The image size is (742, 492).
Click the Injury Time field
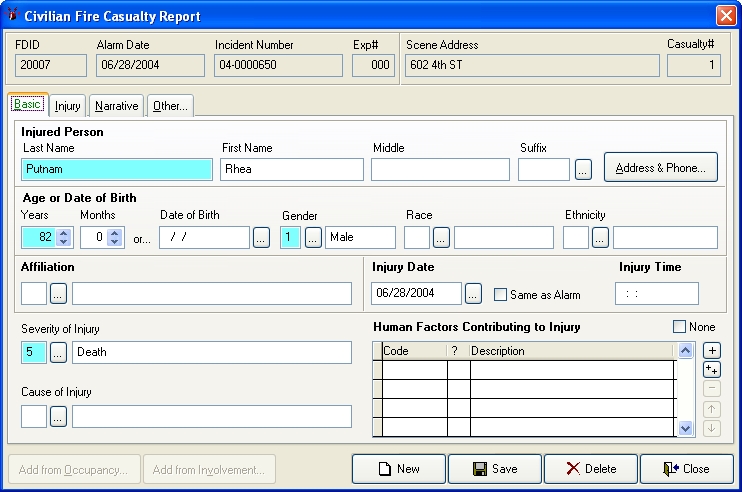click(657, 293)
